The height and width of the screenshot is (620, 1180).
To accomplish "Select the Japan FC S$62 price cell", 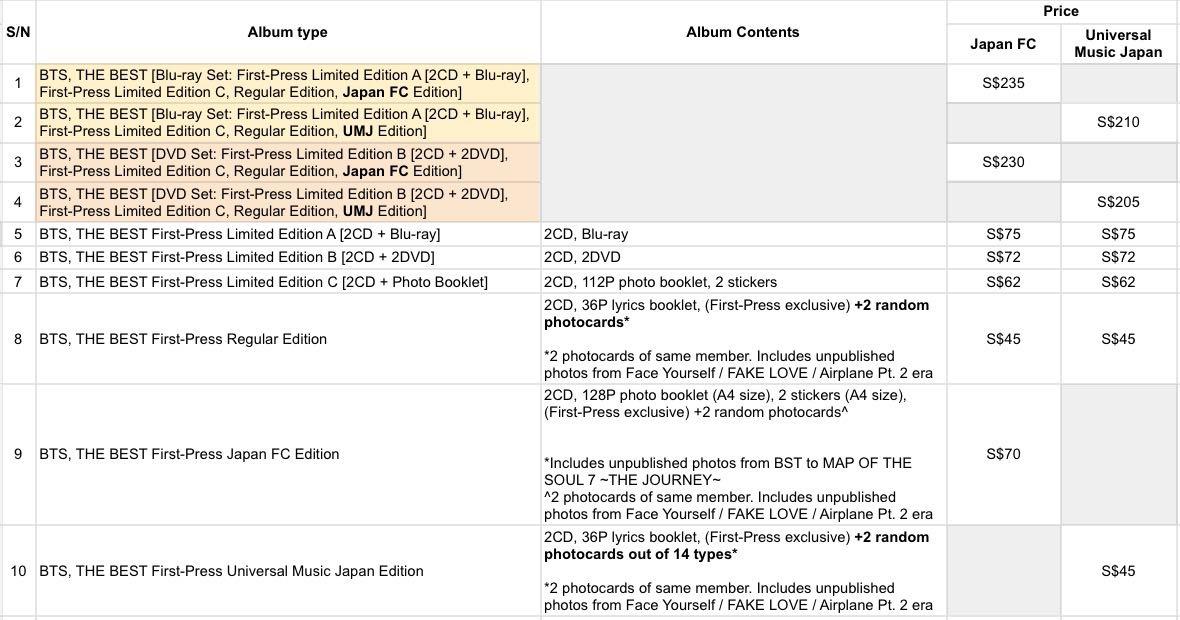I will coord(1003,282).
